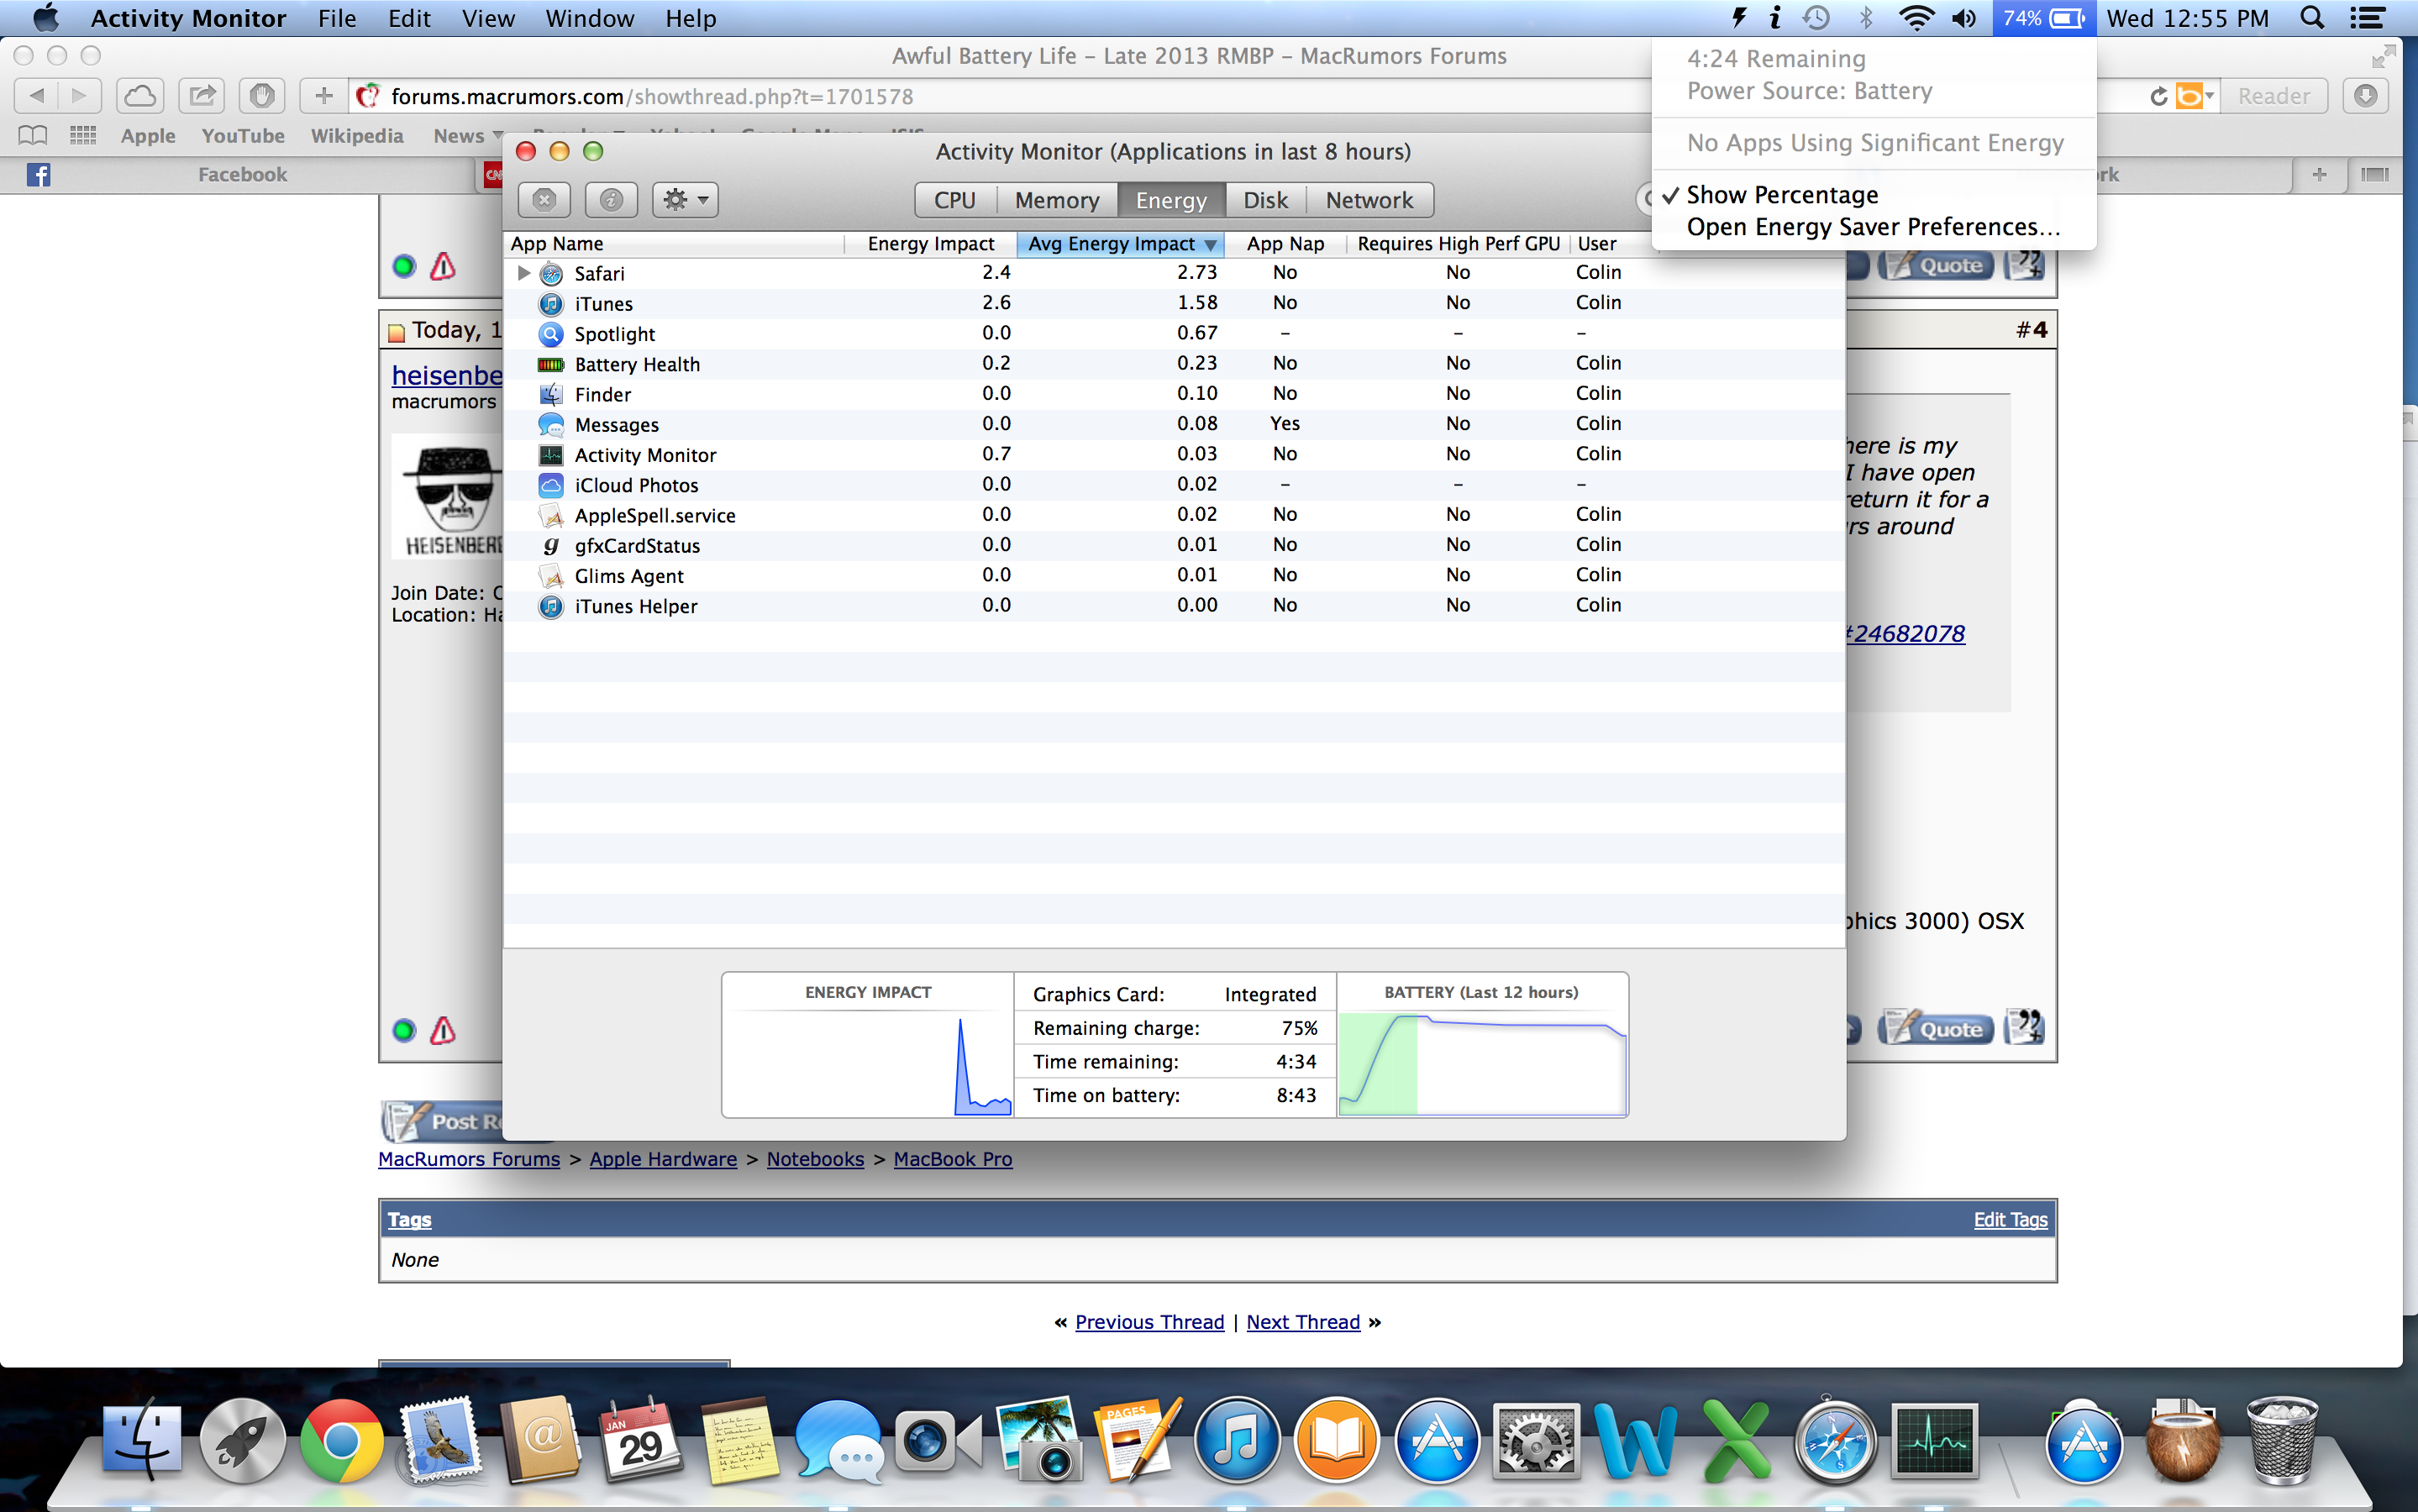Expand the Safari process disclosure triangle

pyautogui.click(x=524, y=273)
